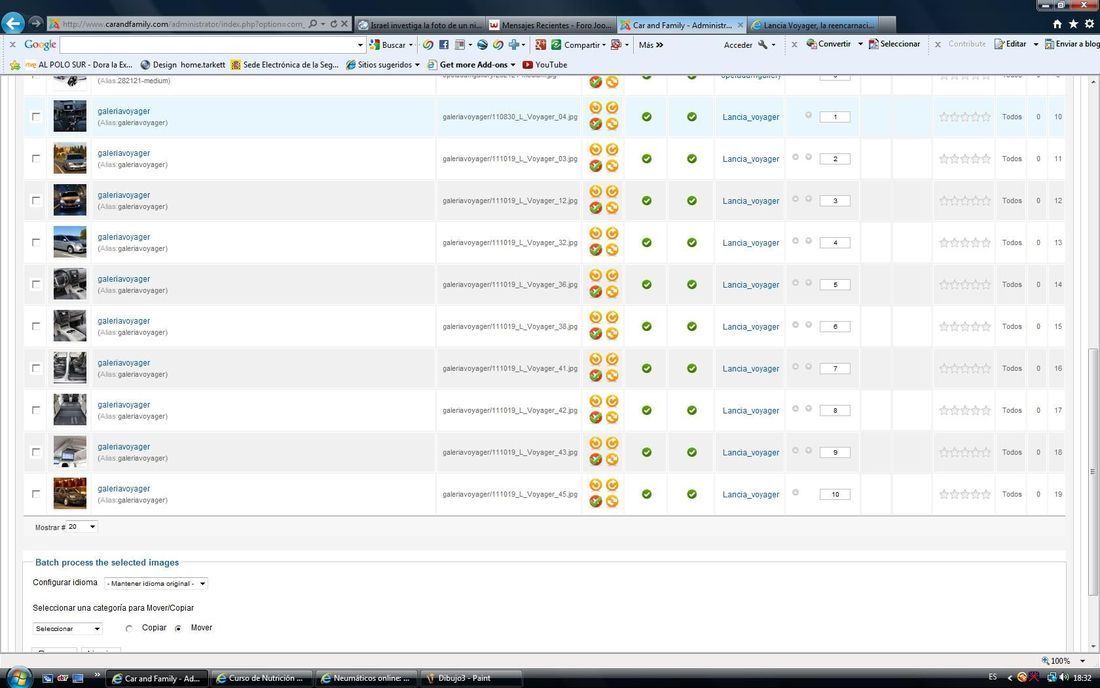Click the top-left orange icon for Voyager_41.jpg

[595, 360]
